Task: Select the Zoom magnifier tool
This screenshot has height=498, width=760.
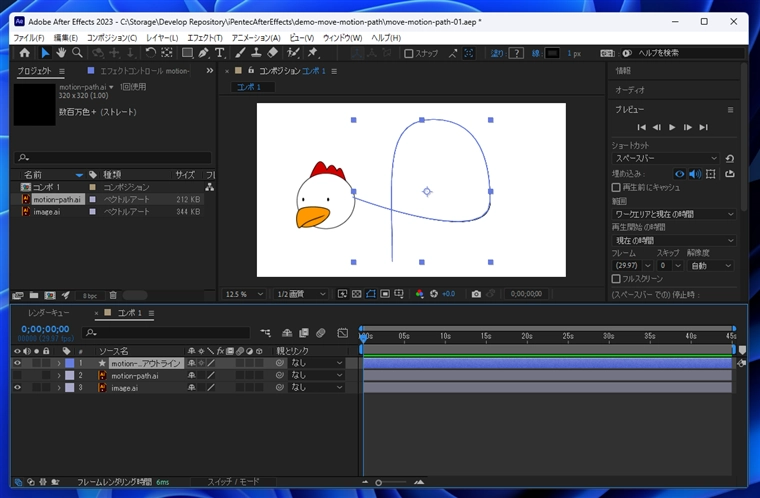Action: point(77,53)
